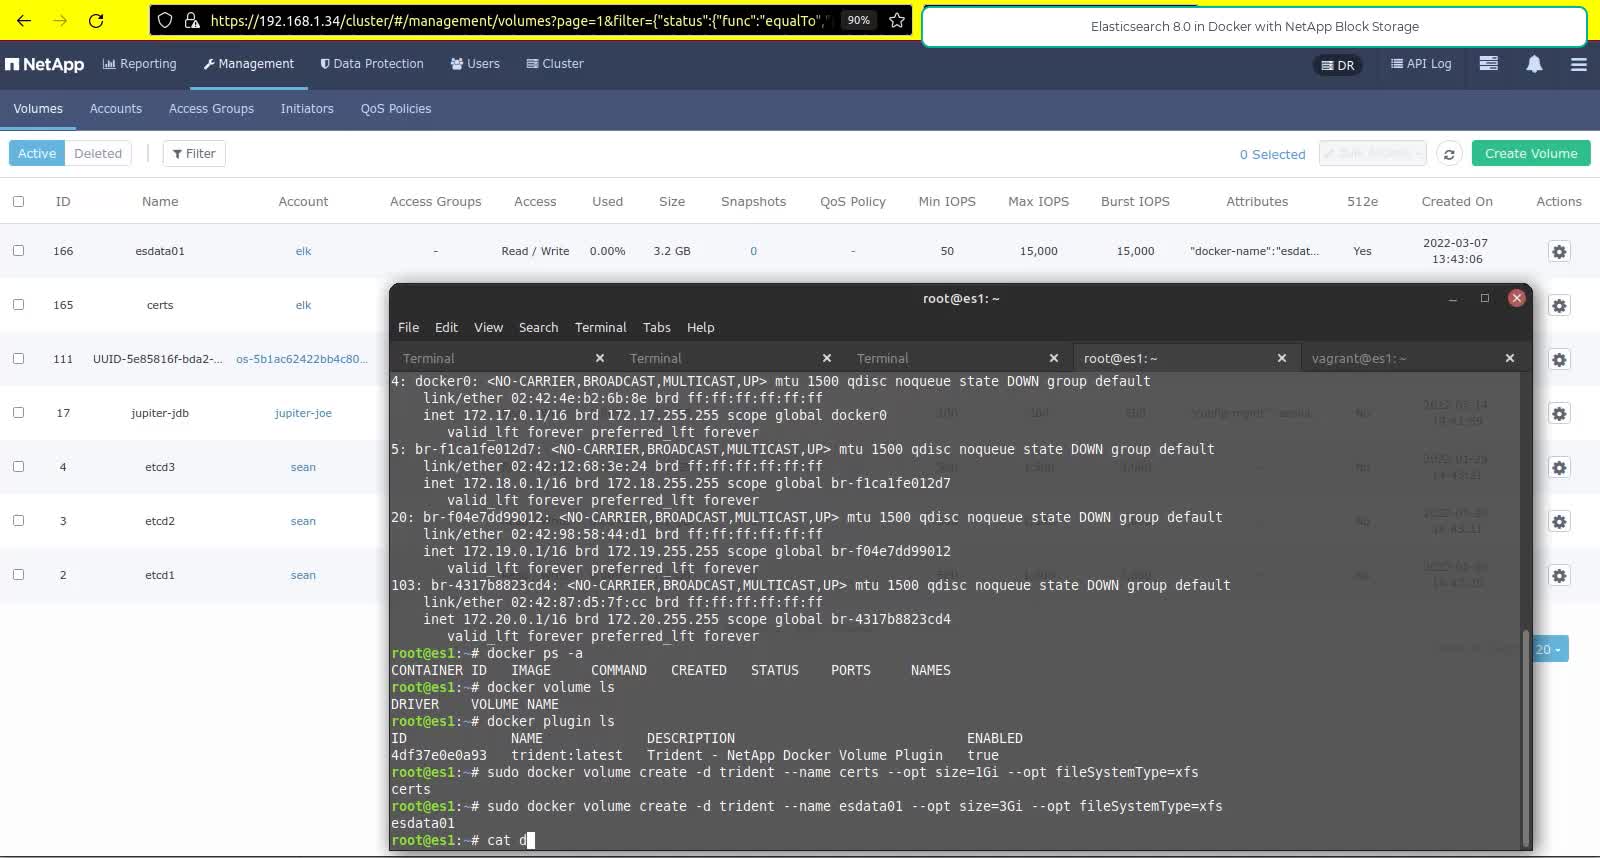Click the Create Volume button

point(1531,153)
